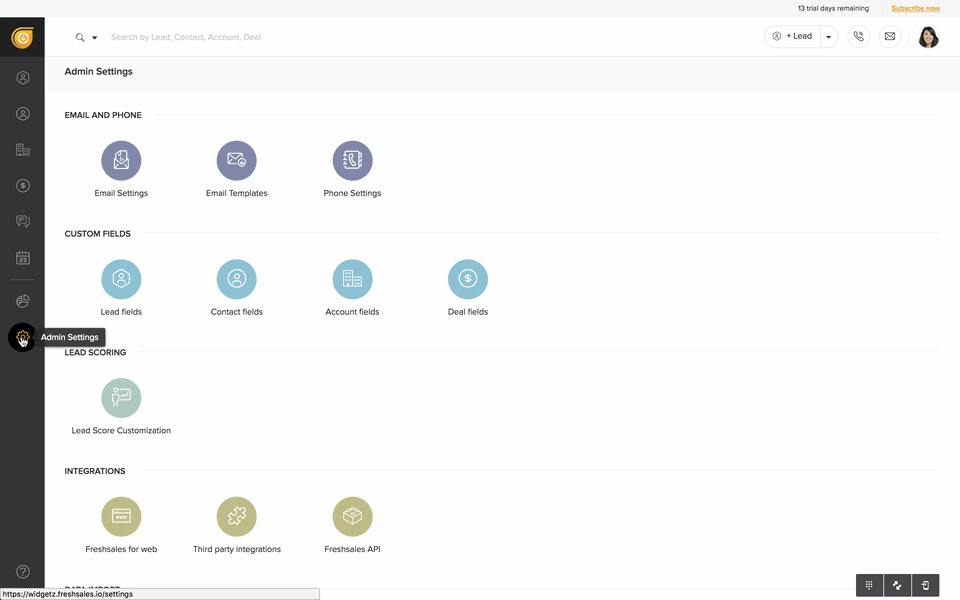Open Leads in the sidebar
This screenshot has width=960, height=600.
pyautogui.click(x=23, y=78)
